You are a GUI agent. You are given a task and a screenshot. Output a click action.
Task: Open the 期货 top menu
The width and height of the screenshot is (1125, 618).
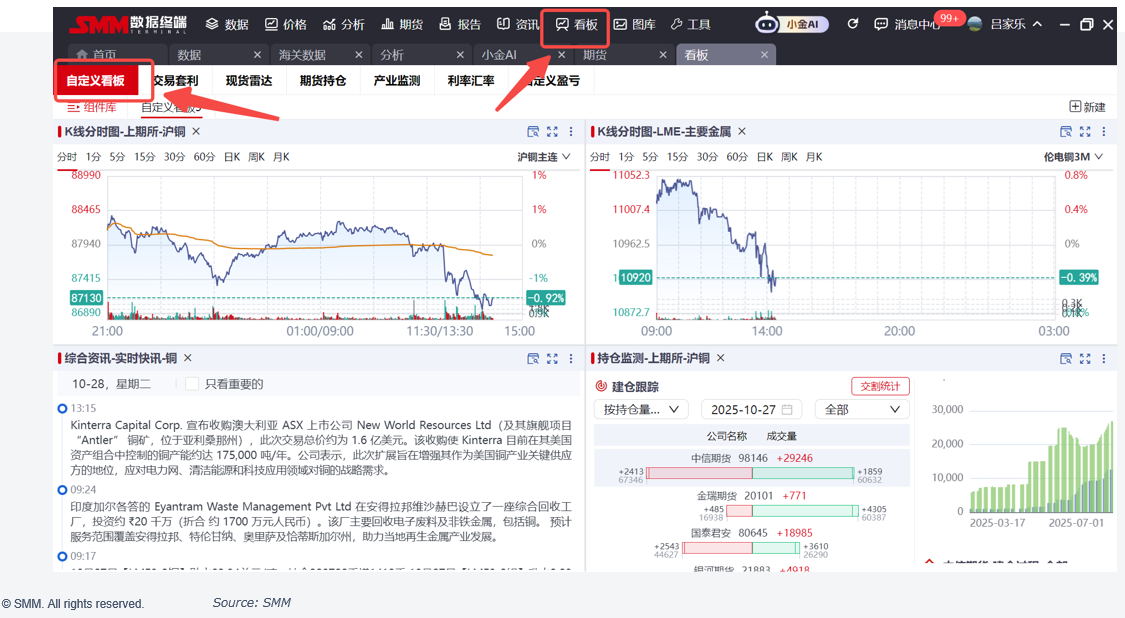point(402,24)
